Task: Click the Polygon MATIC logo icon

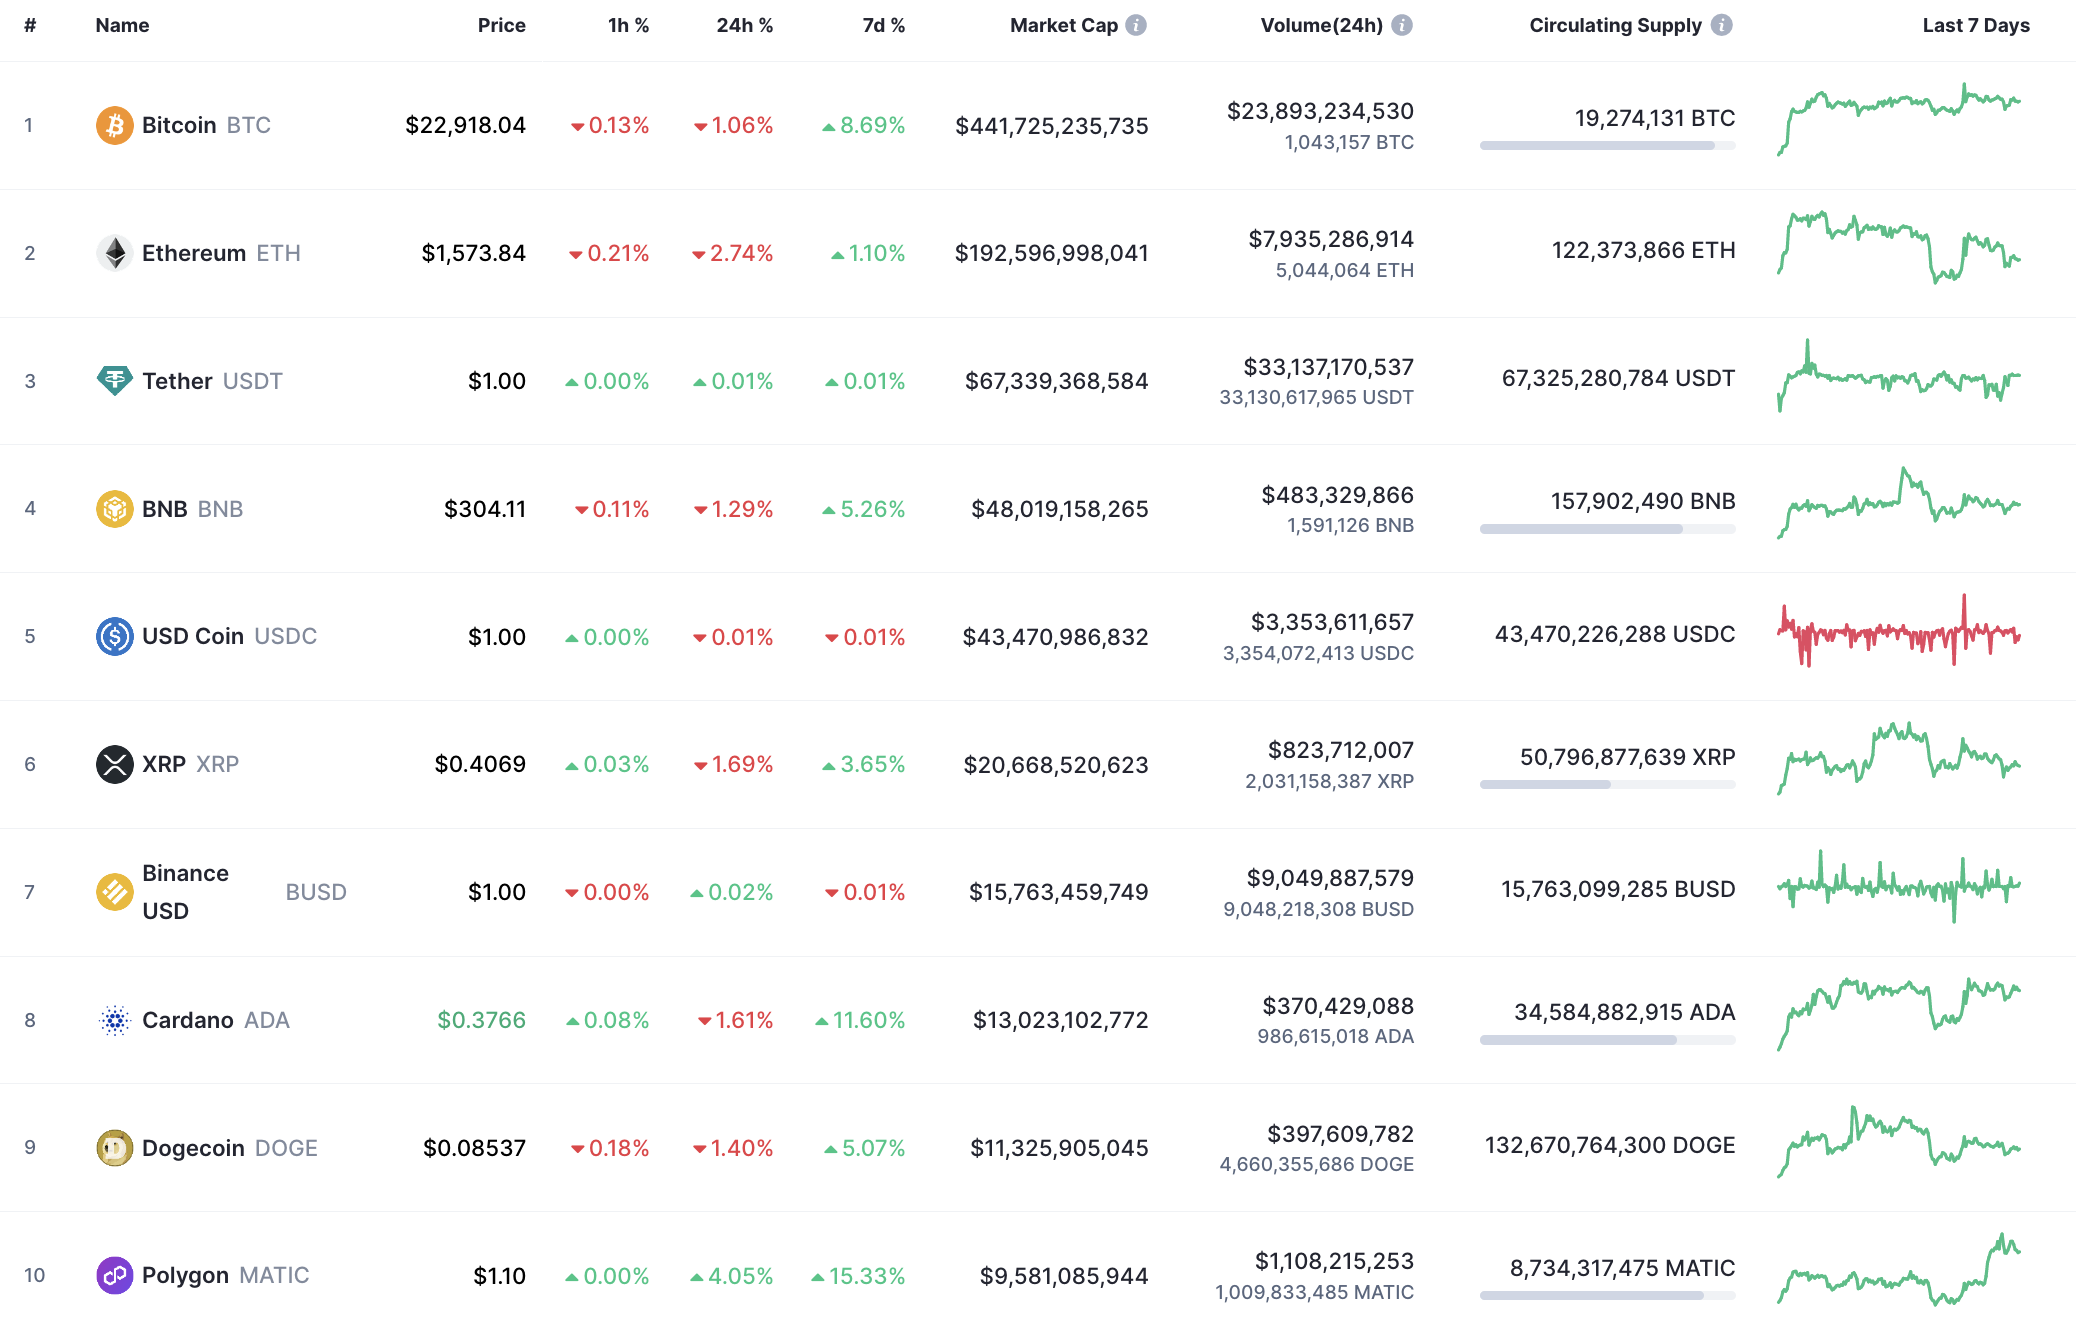Action: click(x=114, y=1275)
